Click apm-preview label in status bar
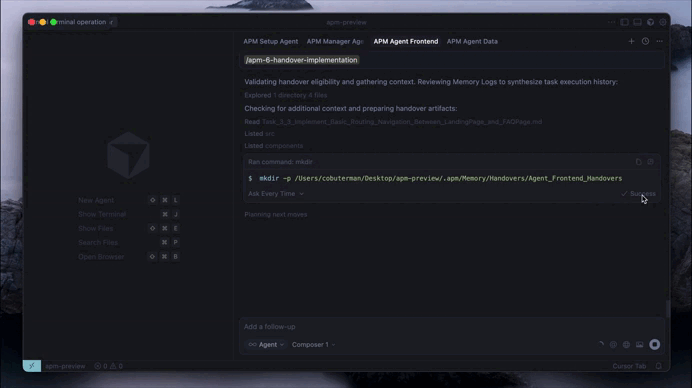Image resolution: width=692 pixels, height=388 pixels. (65, 366)
